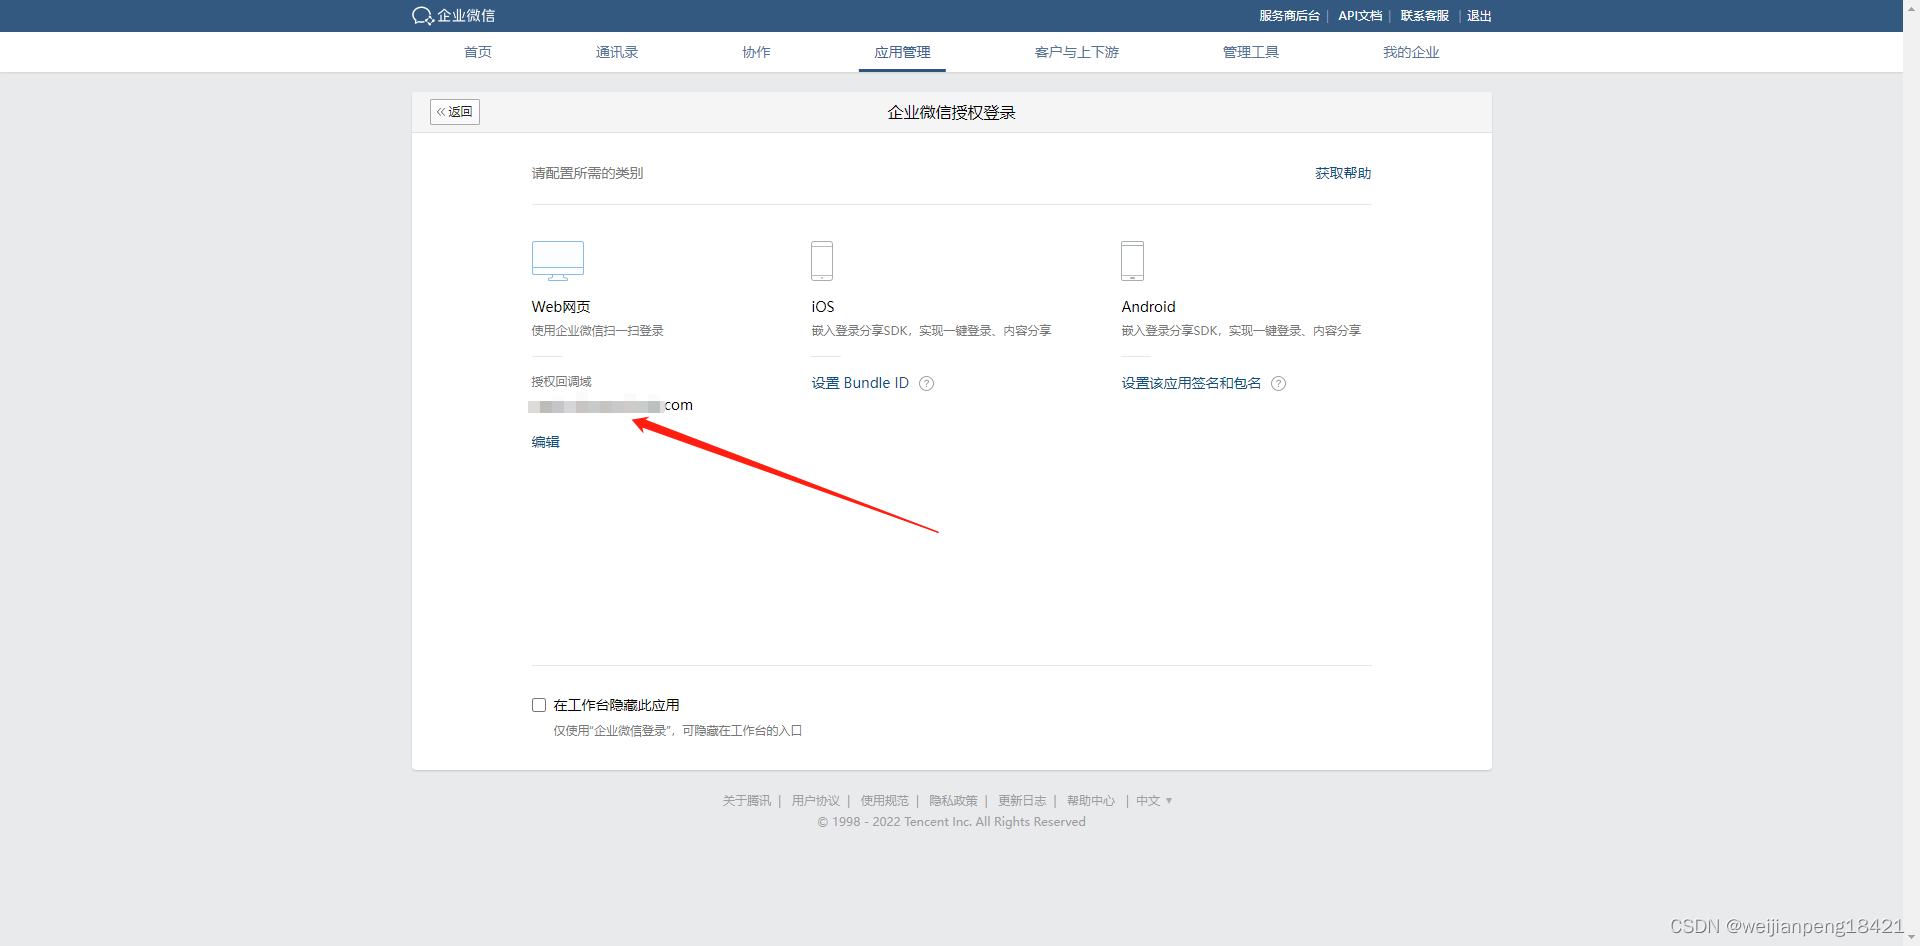Select 应用管理 tab
Image resolution: width=1920 pixels, height=946 pixels.
(x=902, y=52)
